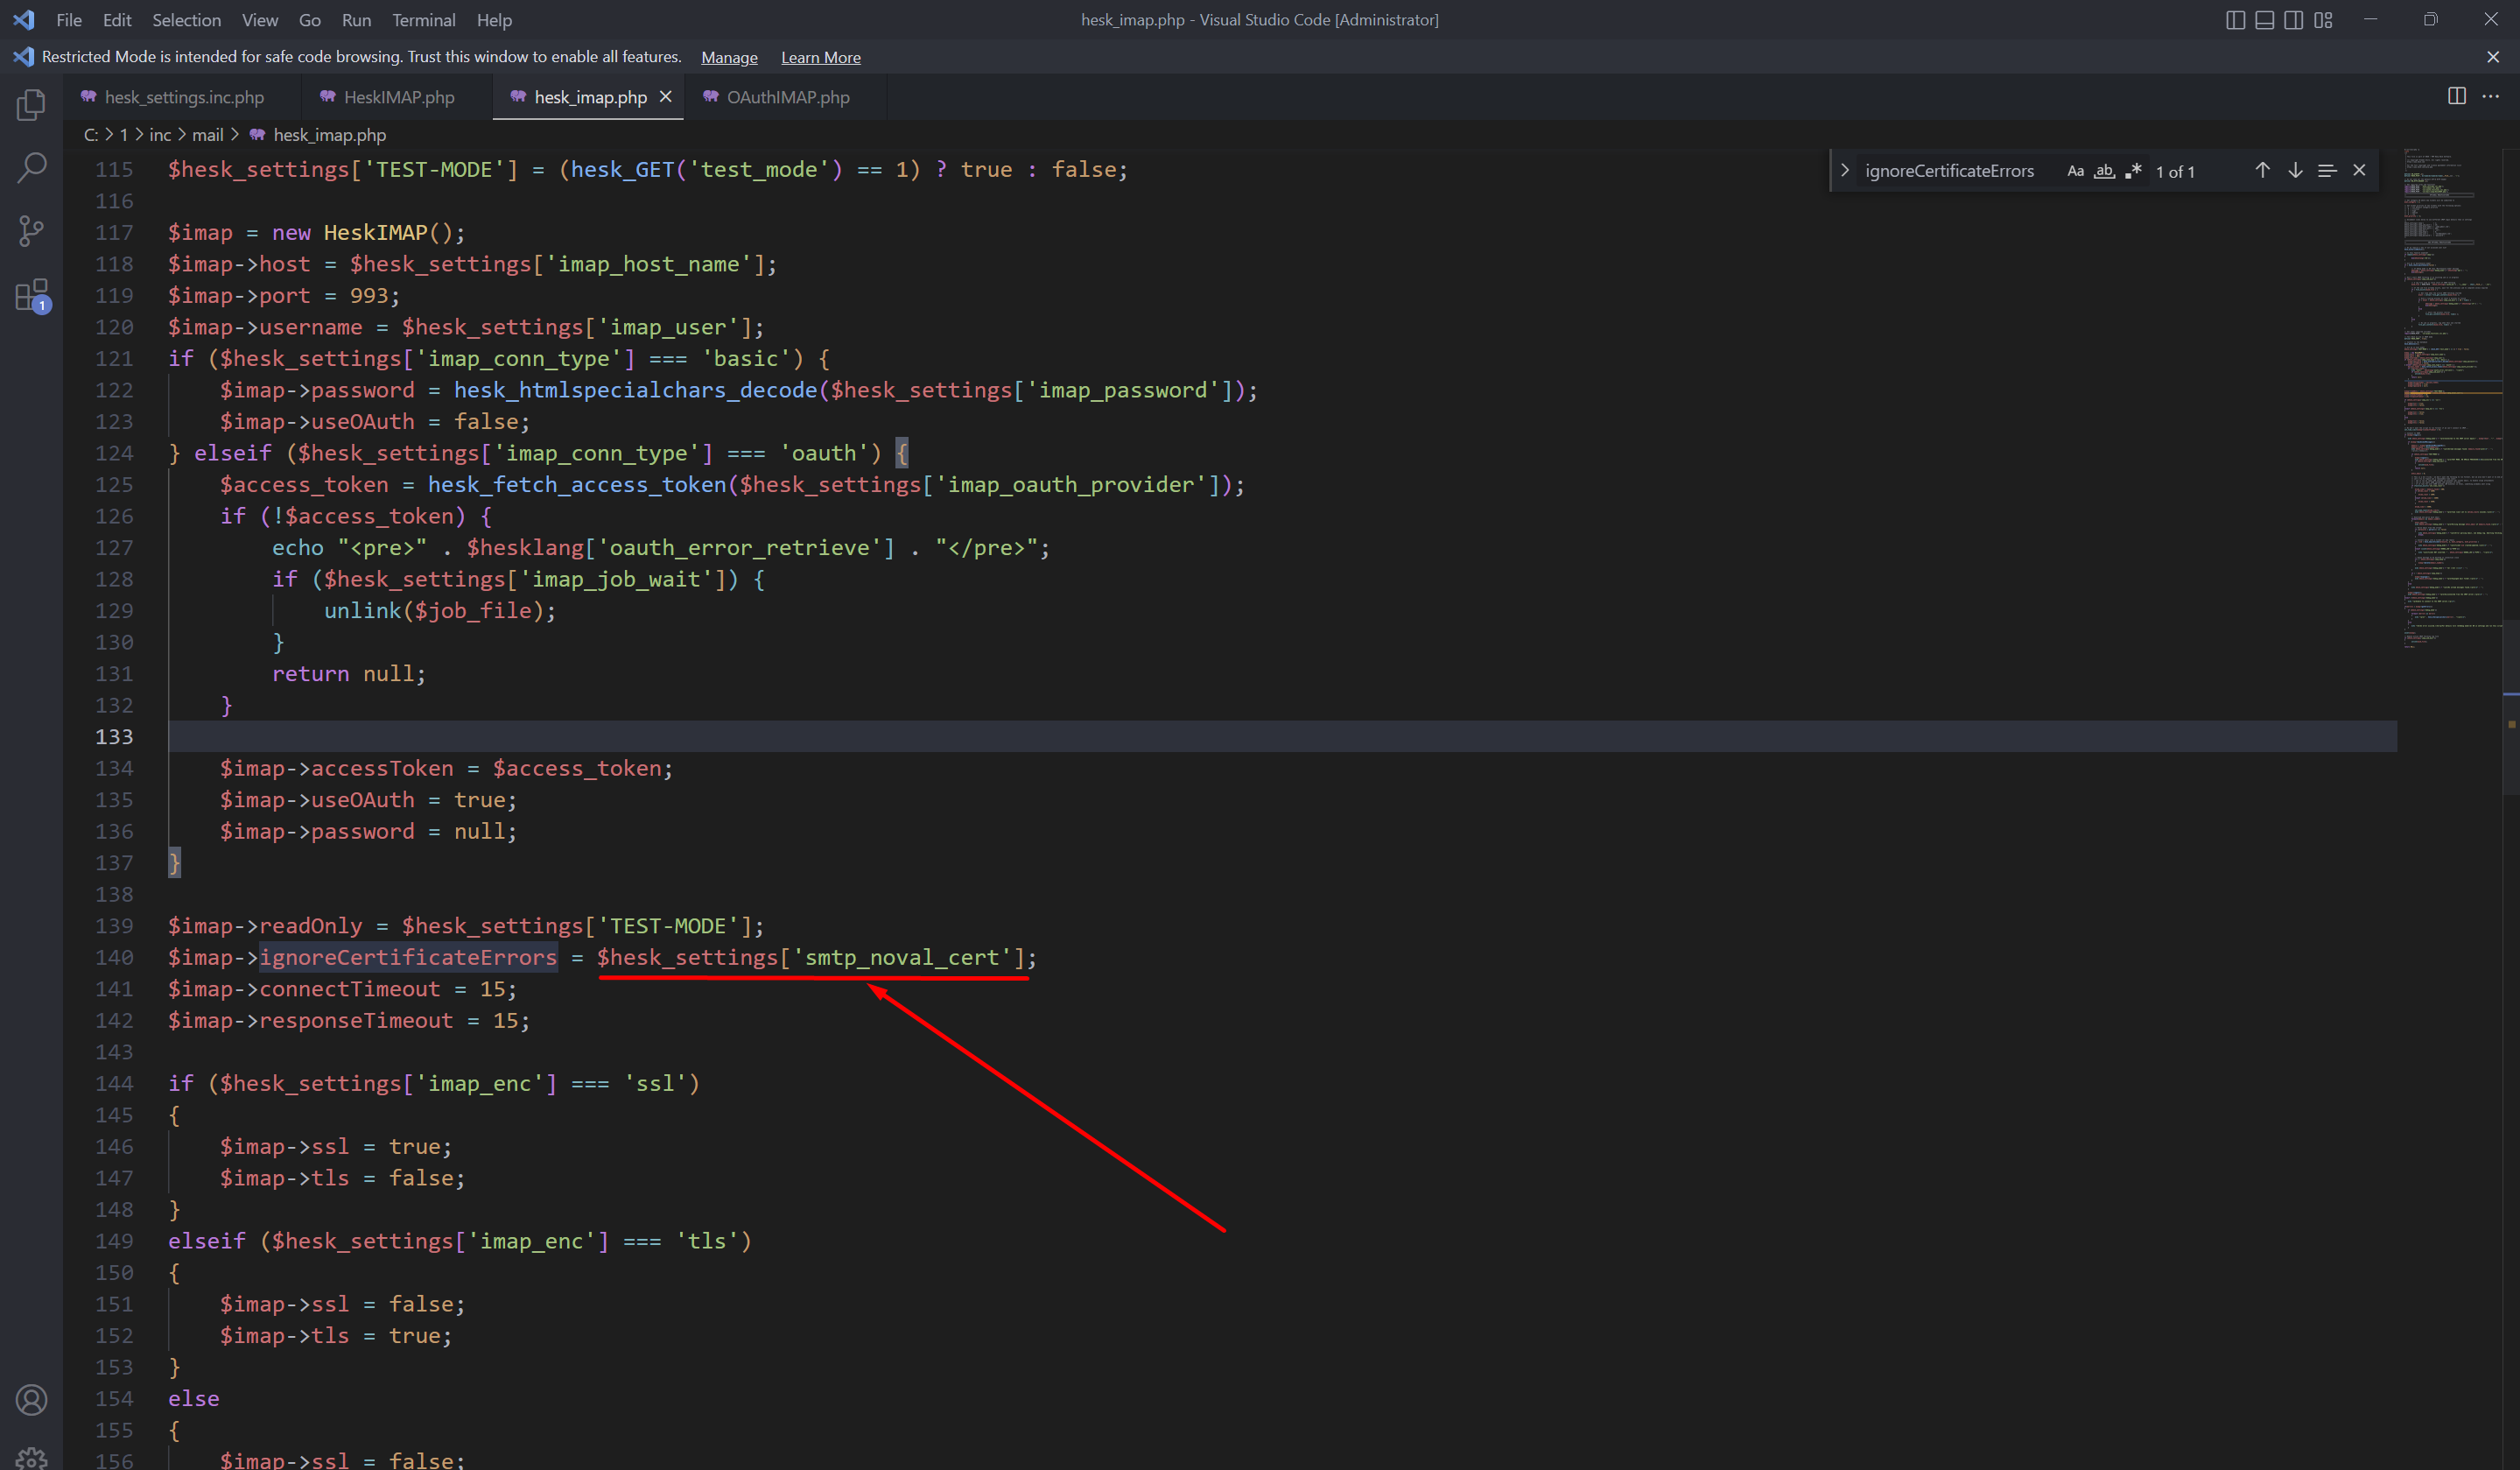The image size is (2520, 1470).
Task: Toggle Find in Selection
Action: [x=2327, y=171]
